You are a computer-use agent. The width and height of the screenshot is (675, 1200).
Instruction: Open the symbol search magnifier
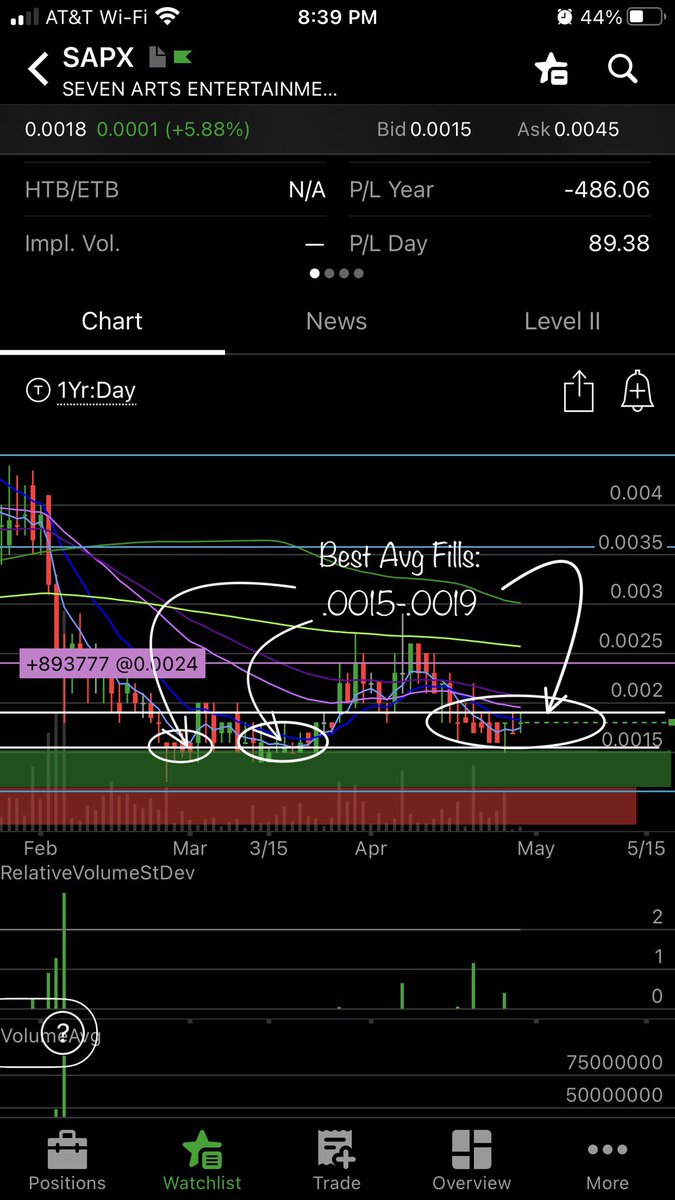point(622,69)
